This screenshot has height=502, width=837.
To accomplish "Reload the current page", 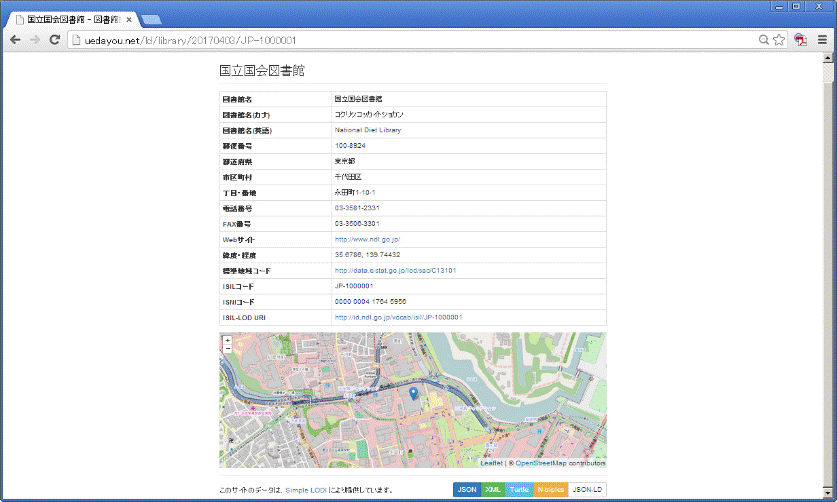I will pos(54,40).
